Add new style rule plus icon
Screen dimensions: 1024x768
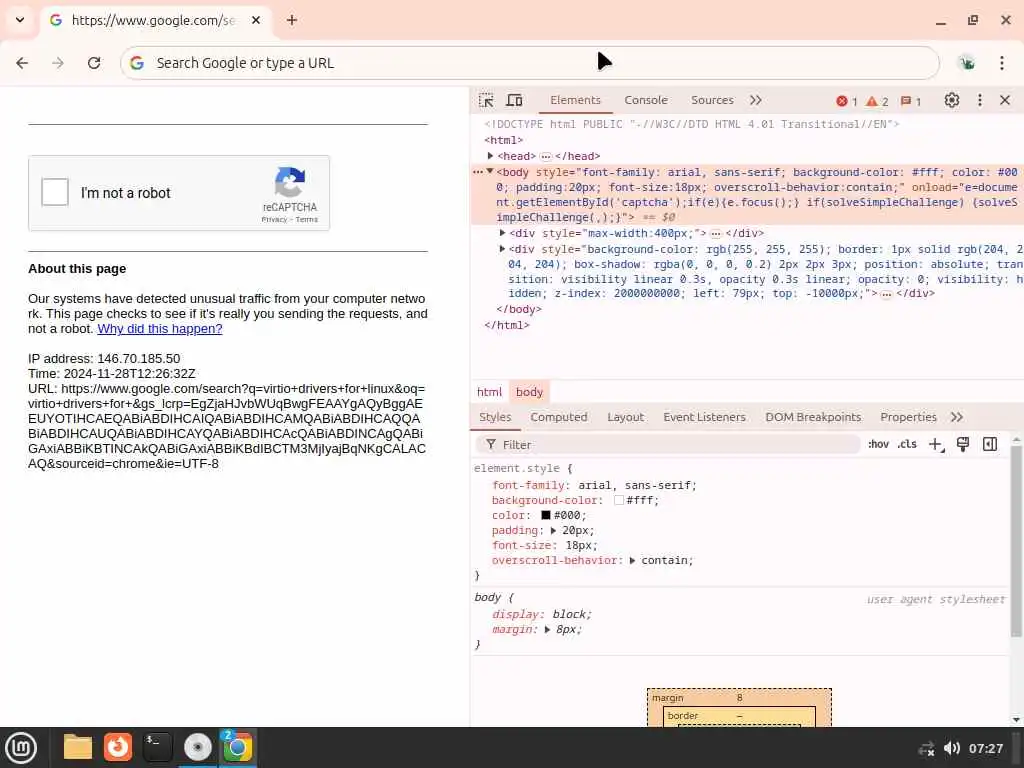click(936, 445)
